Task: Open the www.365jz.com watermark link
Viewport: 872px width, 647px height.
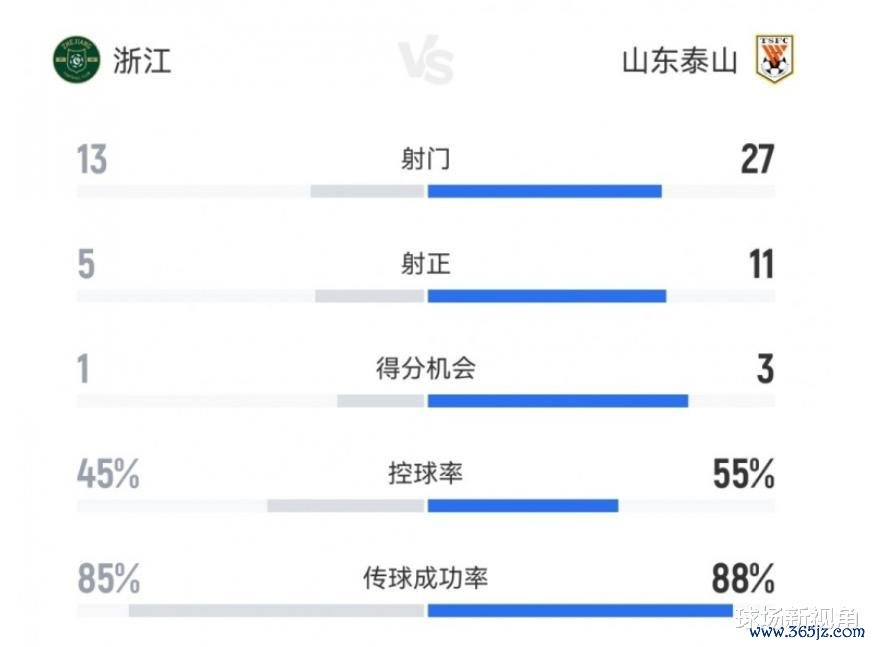Action: click(805, 632)
